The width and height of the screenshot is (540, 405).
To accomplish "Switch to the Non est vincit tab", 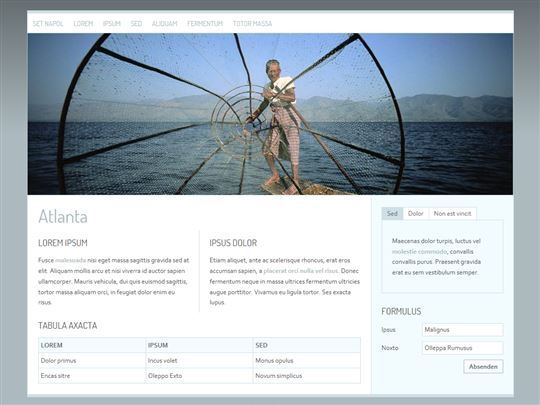I will [453, 214].
